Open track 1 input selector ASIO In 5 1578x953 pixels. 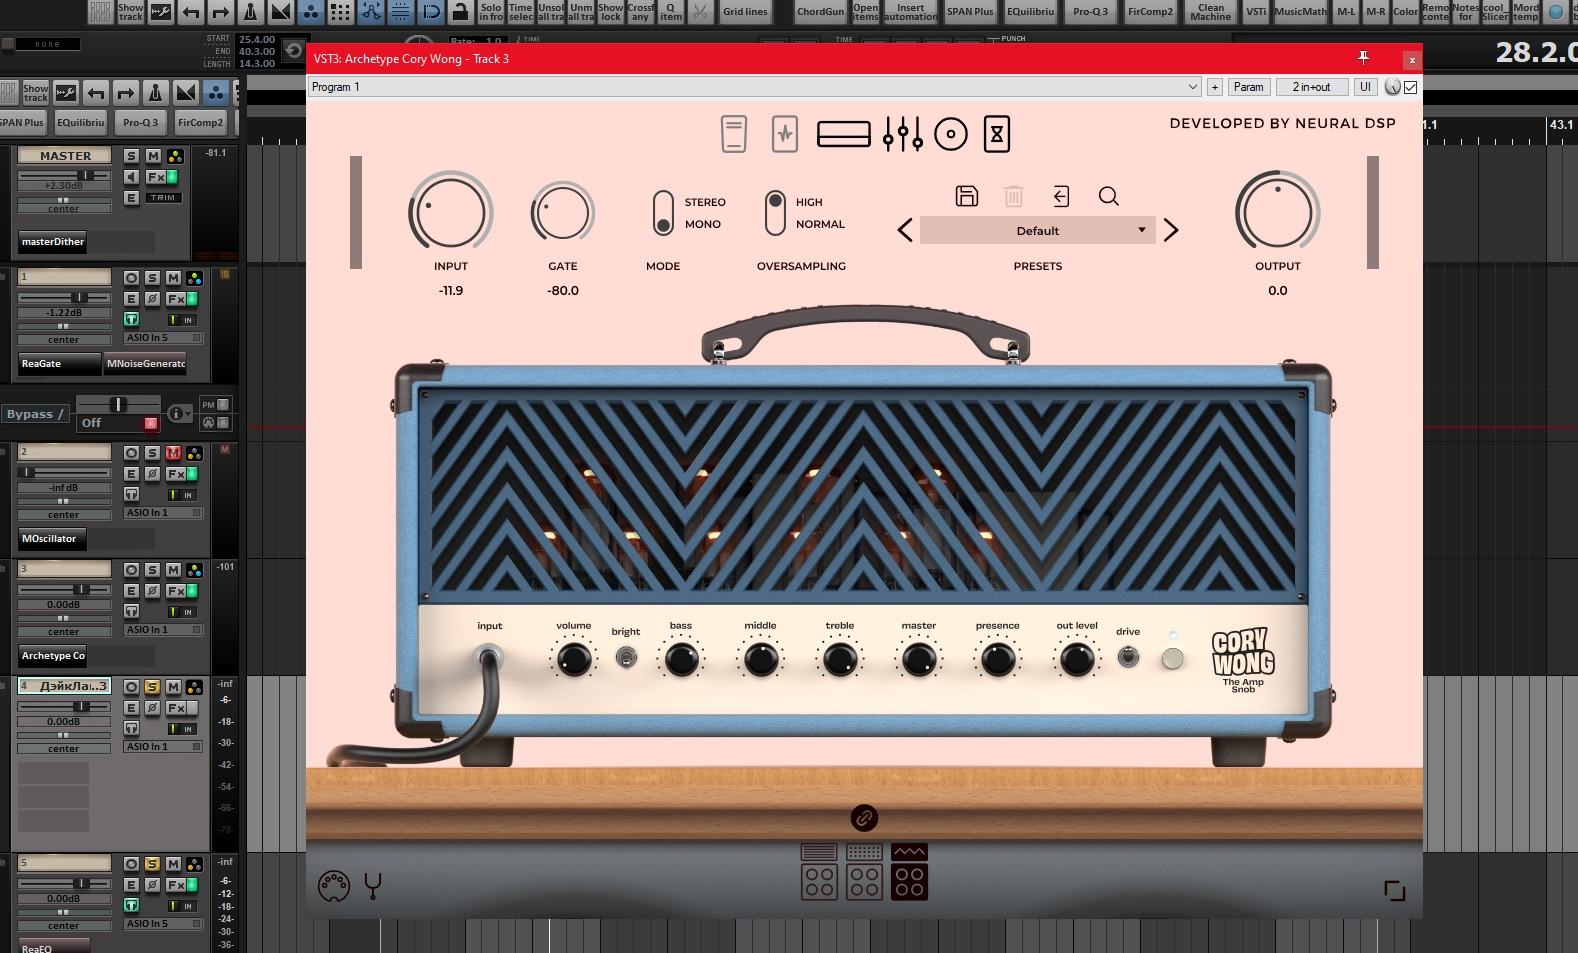(x=163, y=338)
